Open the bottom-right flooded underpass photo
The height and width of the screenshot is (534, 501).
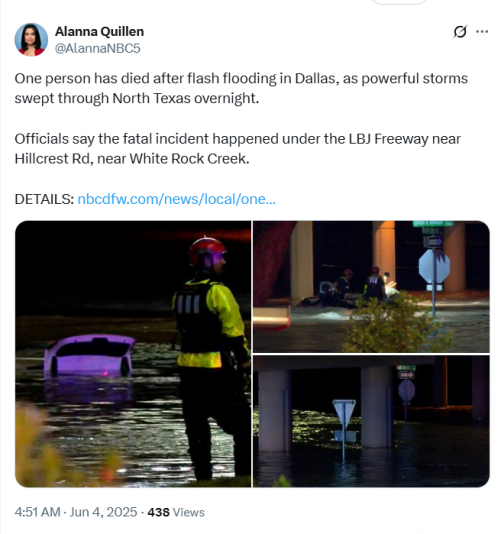pos(371,421)
